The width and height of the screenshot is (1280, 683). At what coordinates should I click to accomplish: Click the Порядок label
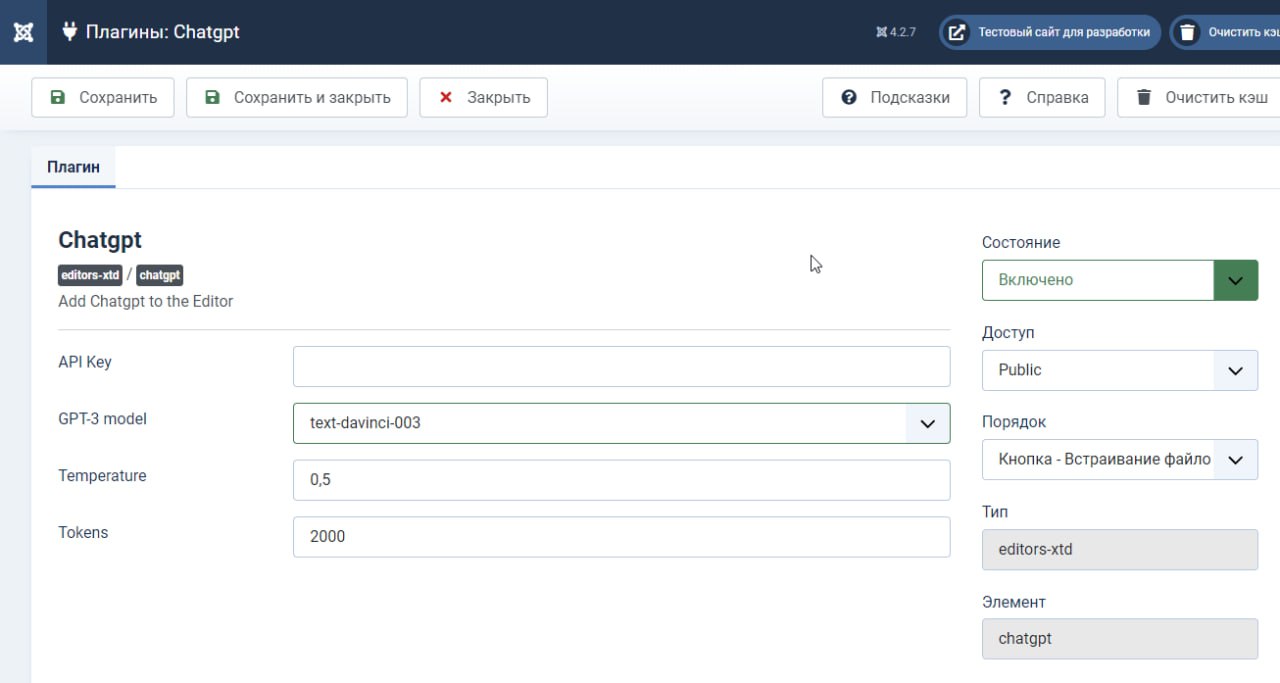(x=1014, y=422)
